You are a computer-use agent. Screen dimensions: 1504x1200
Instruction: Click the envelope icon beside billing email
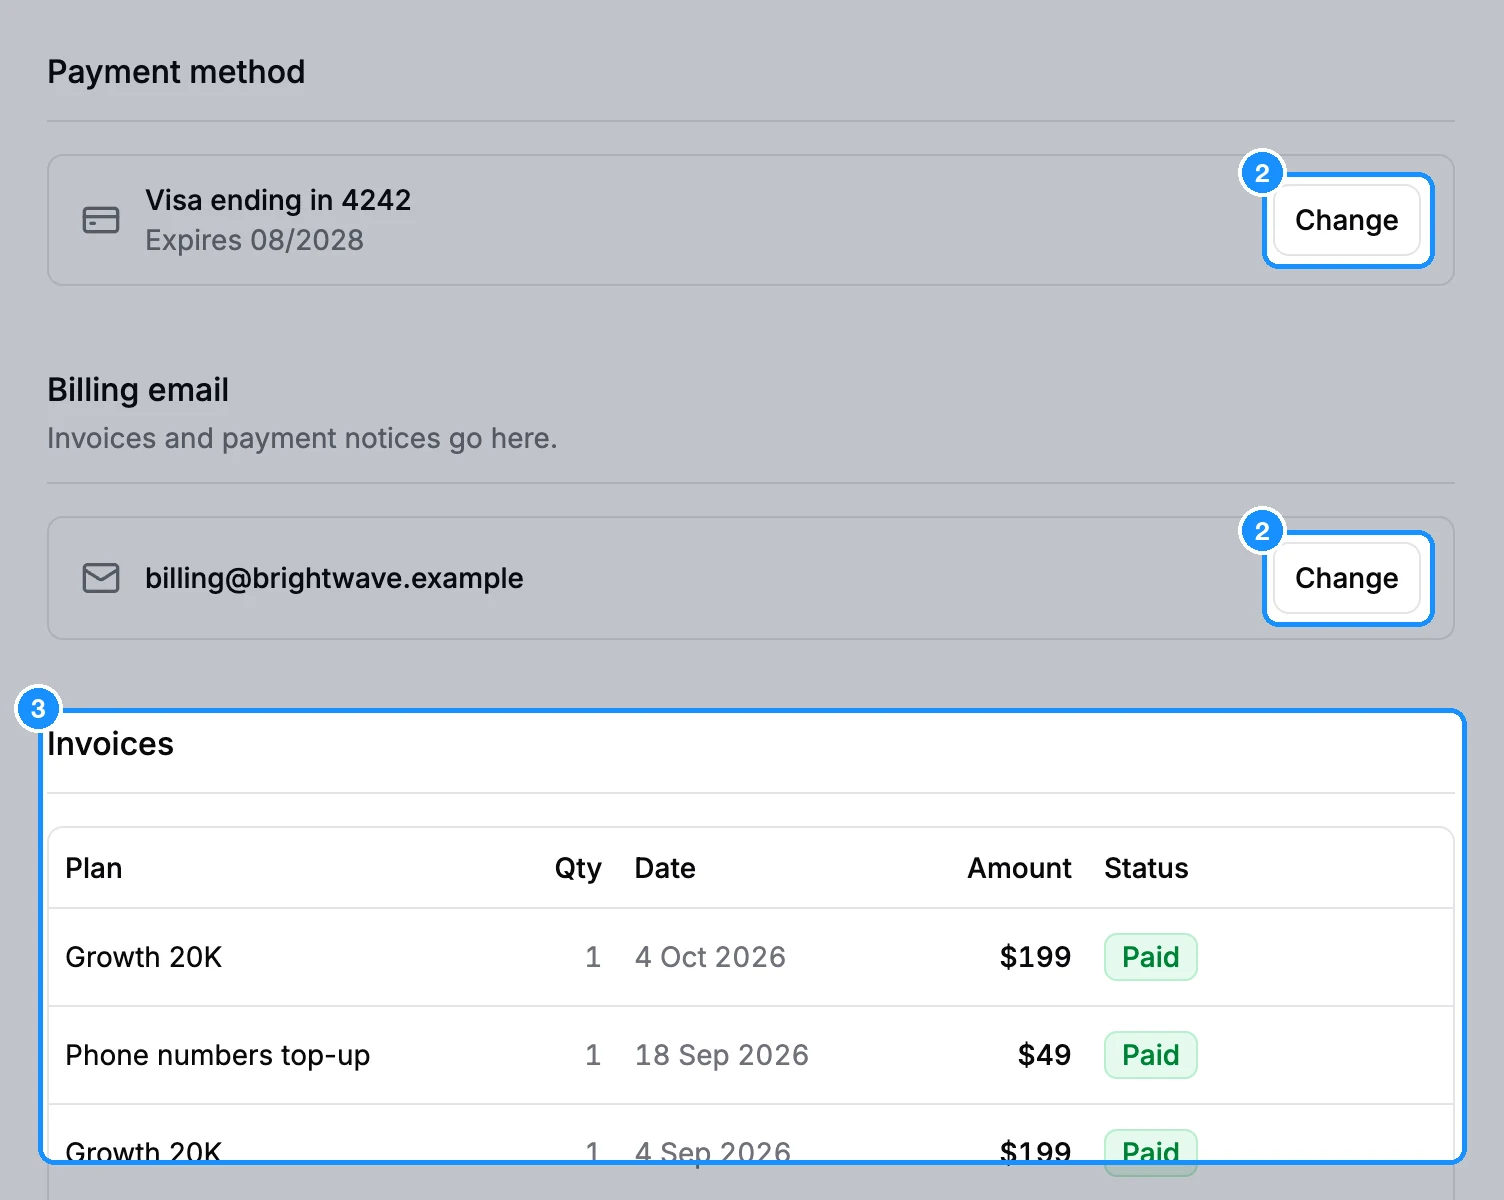101,578
